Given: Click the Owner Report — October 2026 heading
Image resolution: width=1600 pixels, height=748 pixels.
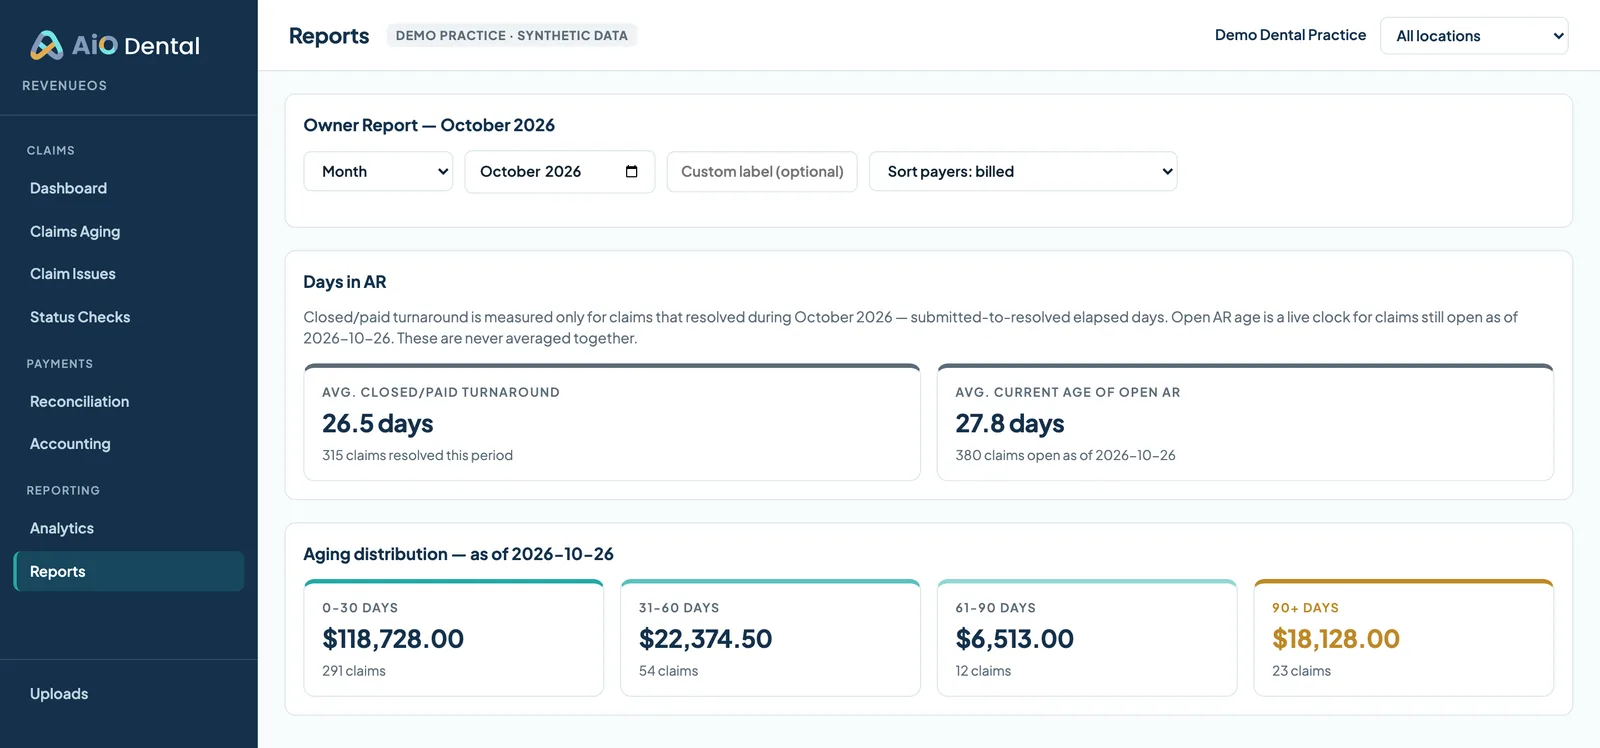Looking at the screenshot, I should pos(429,125).
